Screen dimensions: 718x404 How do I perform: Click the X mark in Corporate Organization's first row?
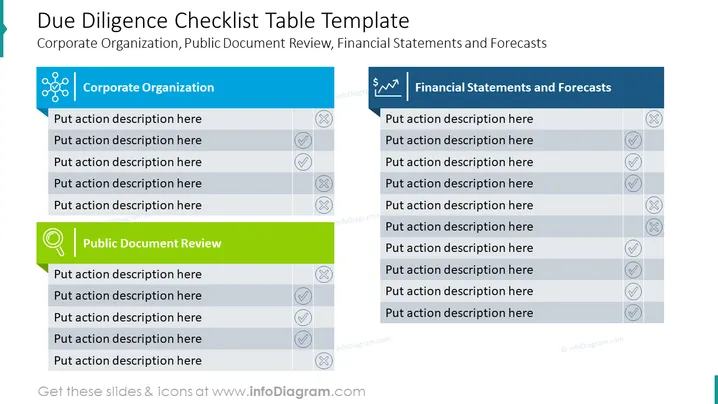(x=324, y=119)
